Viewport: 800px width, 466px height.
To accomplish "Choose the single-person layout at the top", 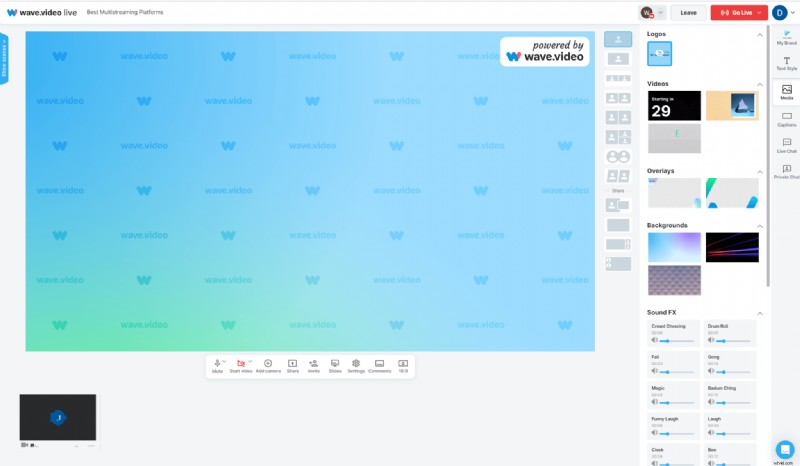I will (617, 39).
